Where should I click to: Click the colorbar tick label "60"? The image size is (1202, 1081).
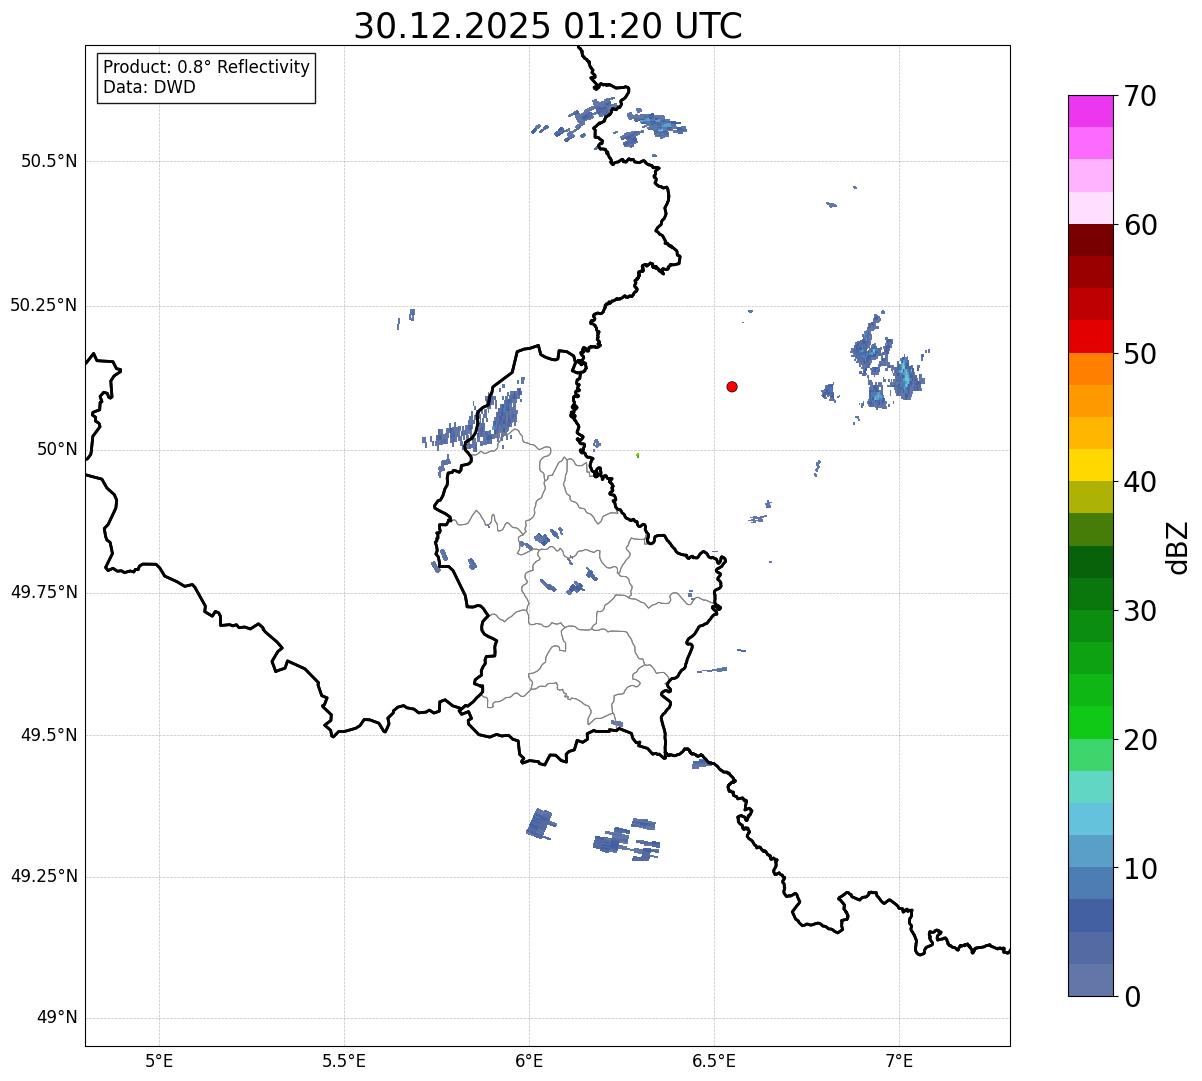pyautogui.click(x=1139, y=225)
